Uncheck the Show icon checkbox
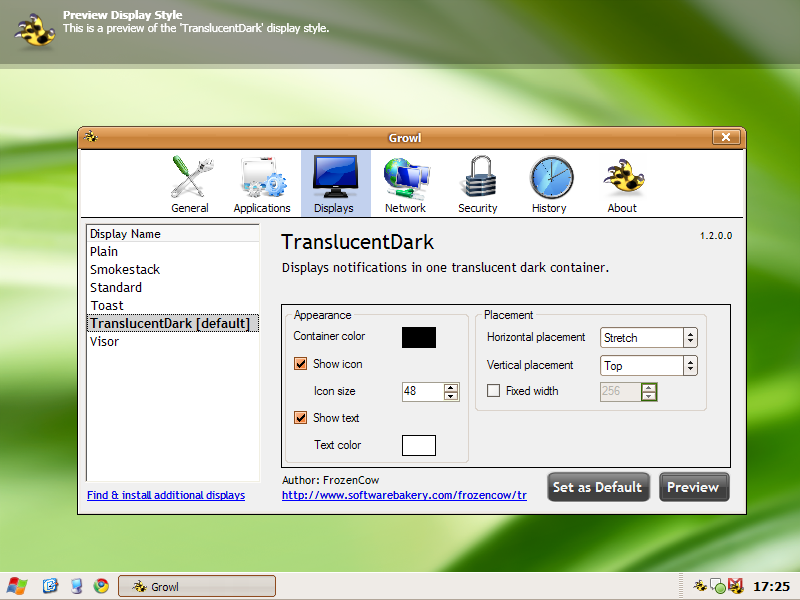Image resolution: width=800 pixels, height=600 pixels. click(301, 364)
